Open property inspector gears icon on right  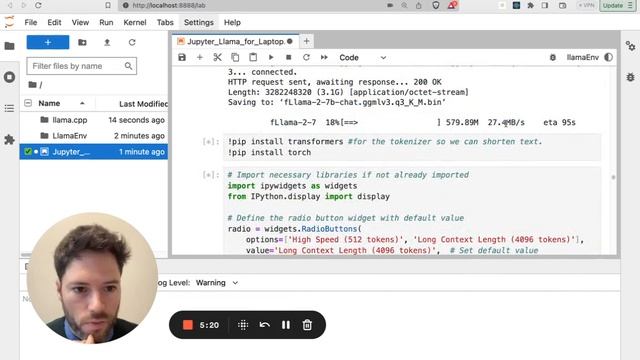(x=631, y=46)
